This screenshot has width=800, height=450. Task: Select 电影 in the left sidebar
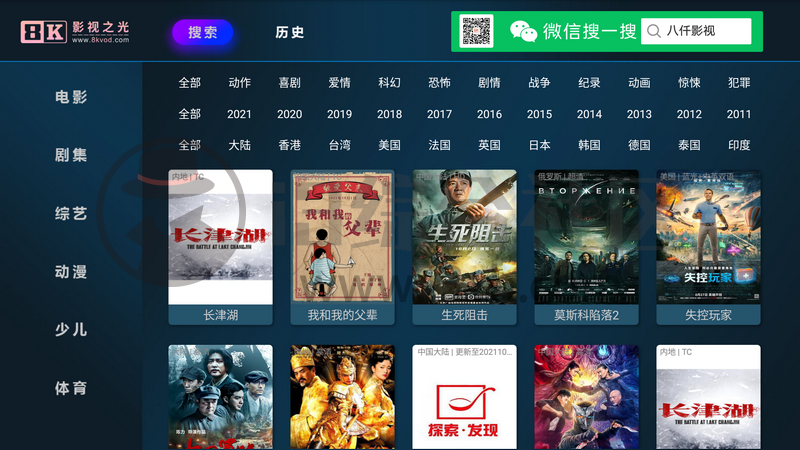(71, 97)
